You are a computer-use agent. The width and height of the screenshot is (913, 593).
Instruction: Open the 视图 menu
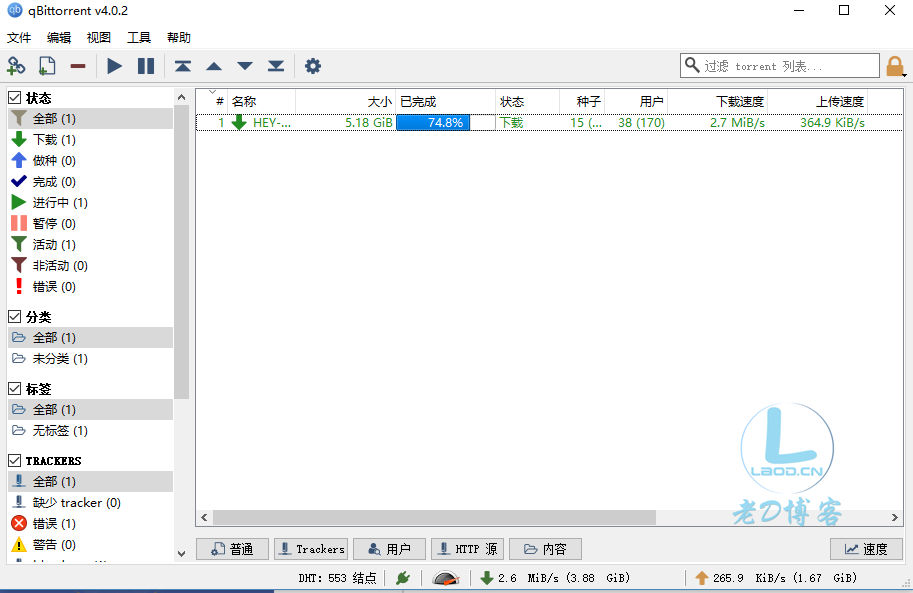[98, 38]
